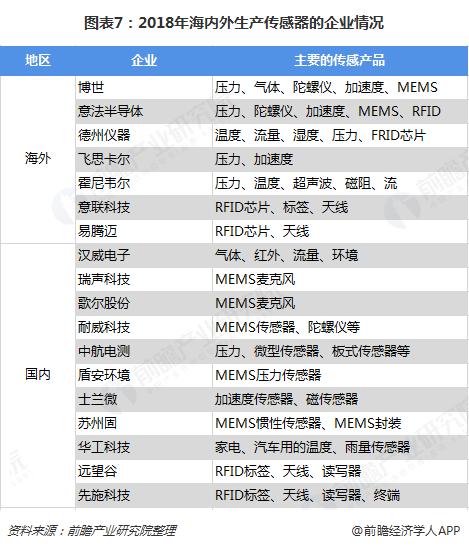Click the 资料来源 source note
The width and height of the screenshot is (469, 549).
click(92, 531)
